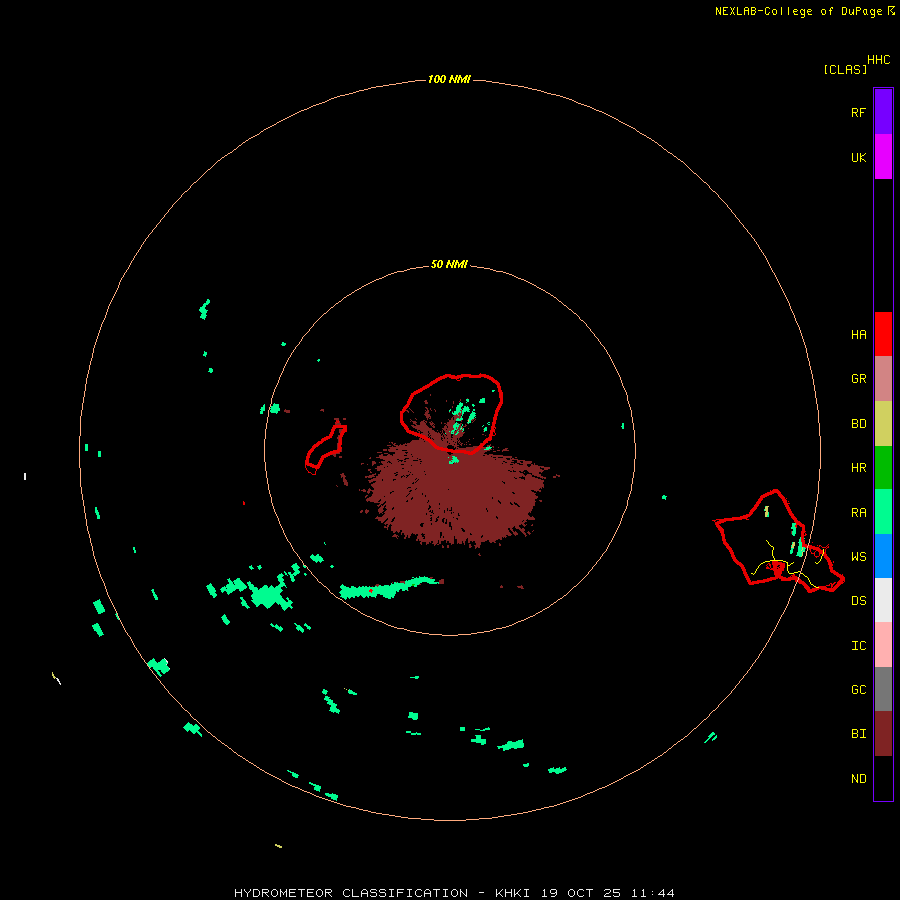Viewport: 900px width, 900px height.
Task: Click the small red-outlined island west of center
Action: pyautogui.click(x=325, y=449)
